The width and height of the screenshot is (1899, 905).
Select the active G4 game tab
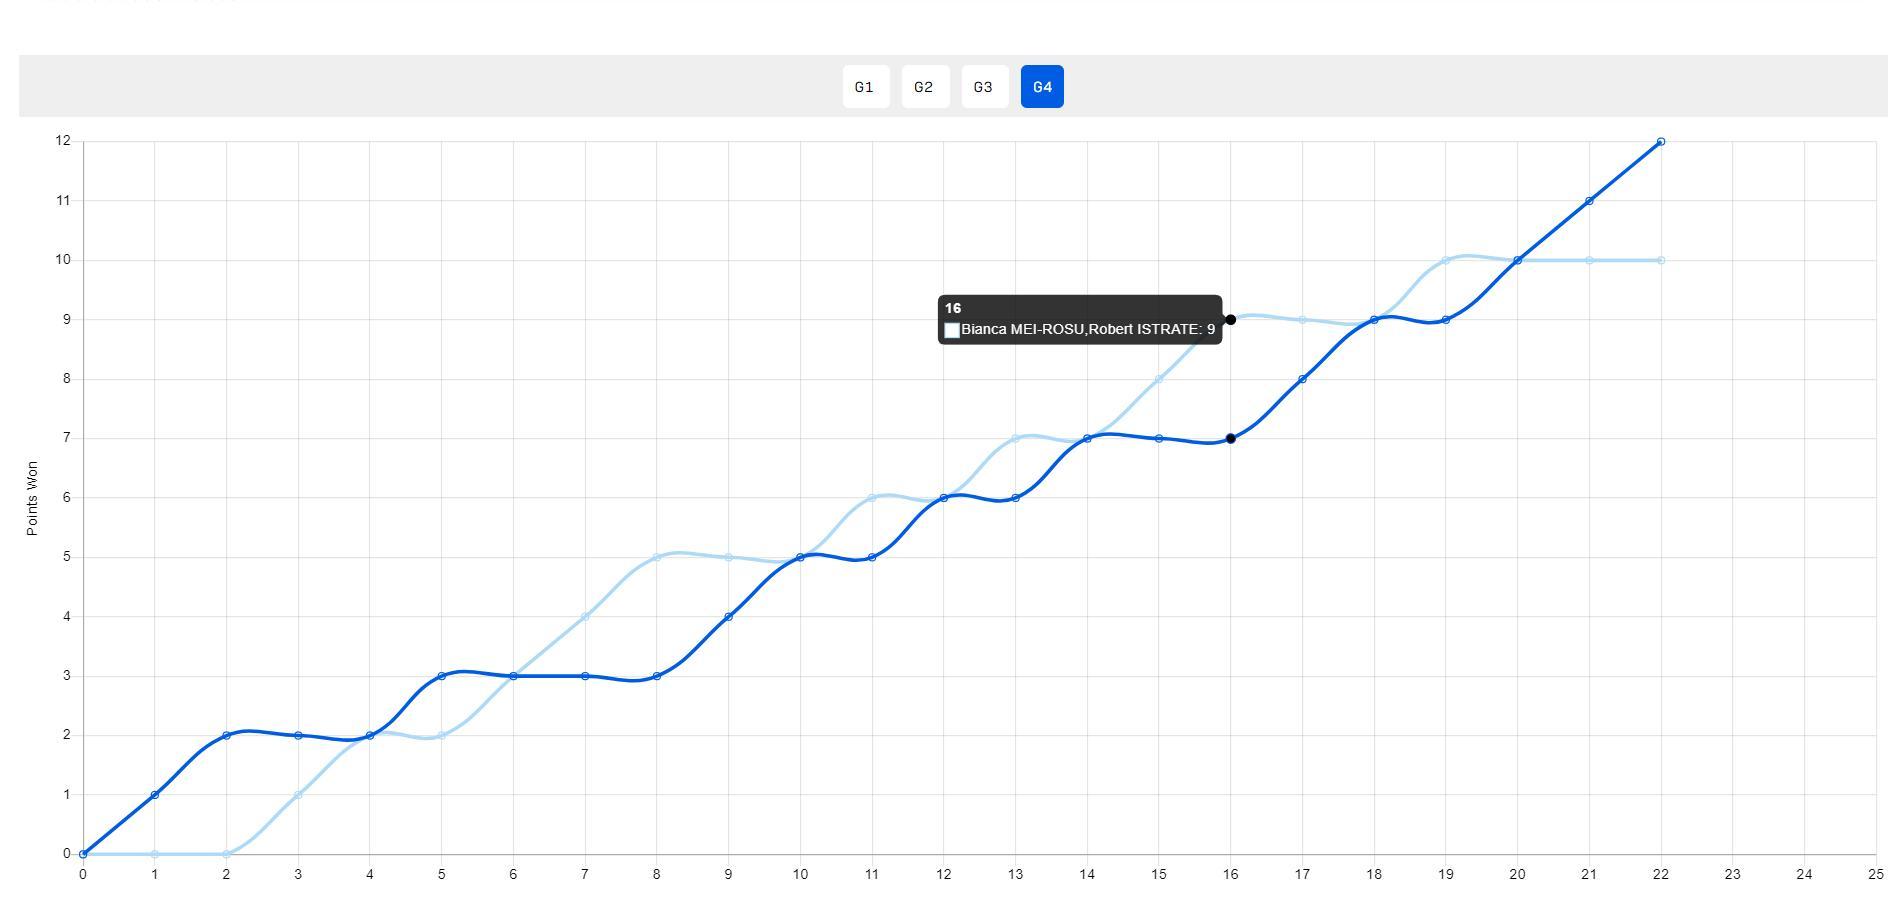1042,87
